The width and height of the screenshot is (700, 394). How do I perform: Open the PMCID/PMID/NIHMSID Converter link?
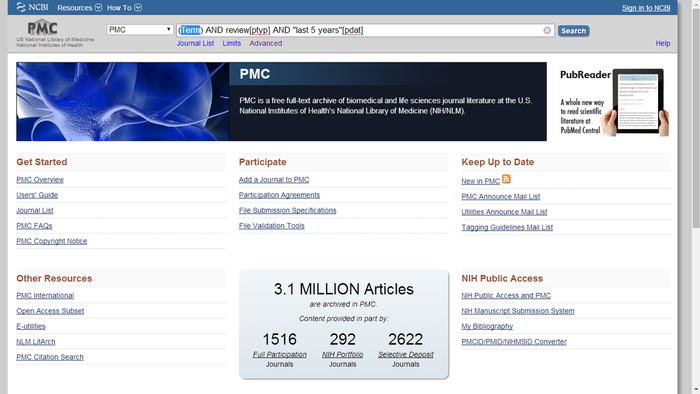point(514,342)
